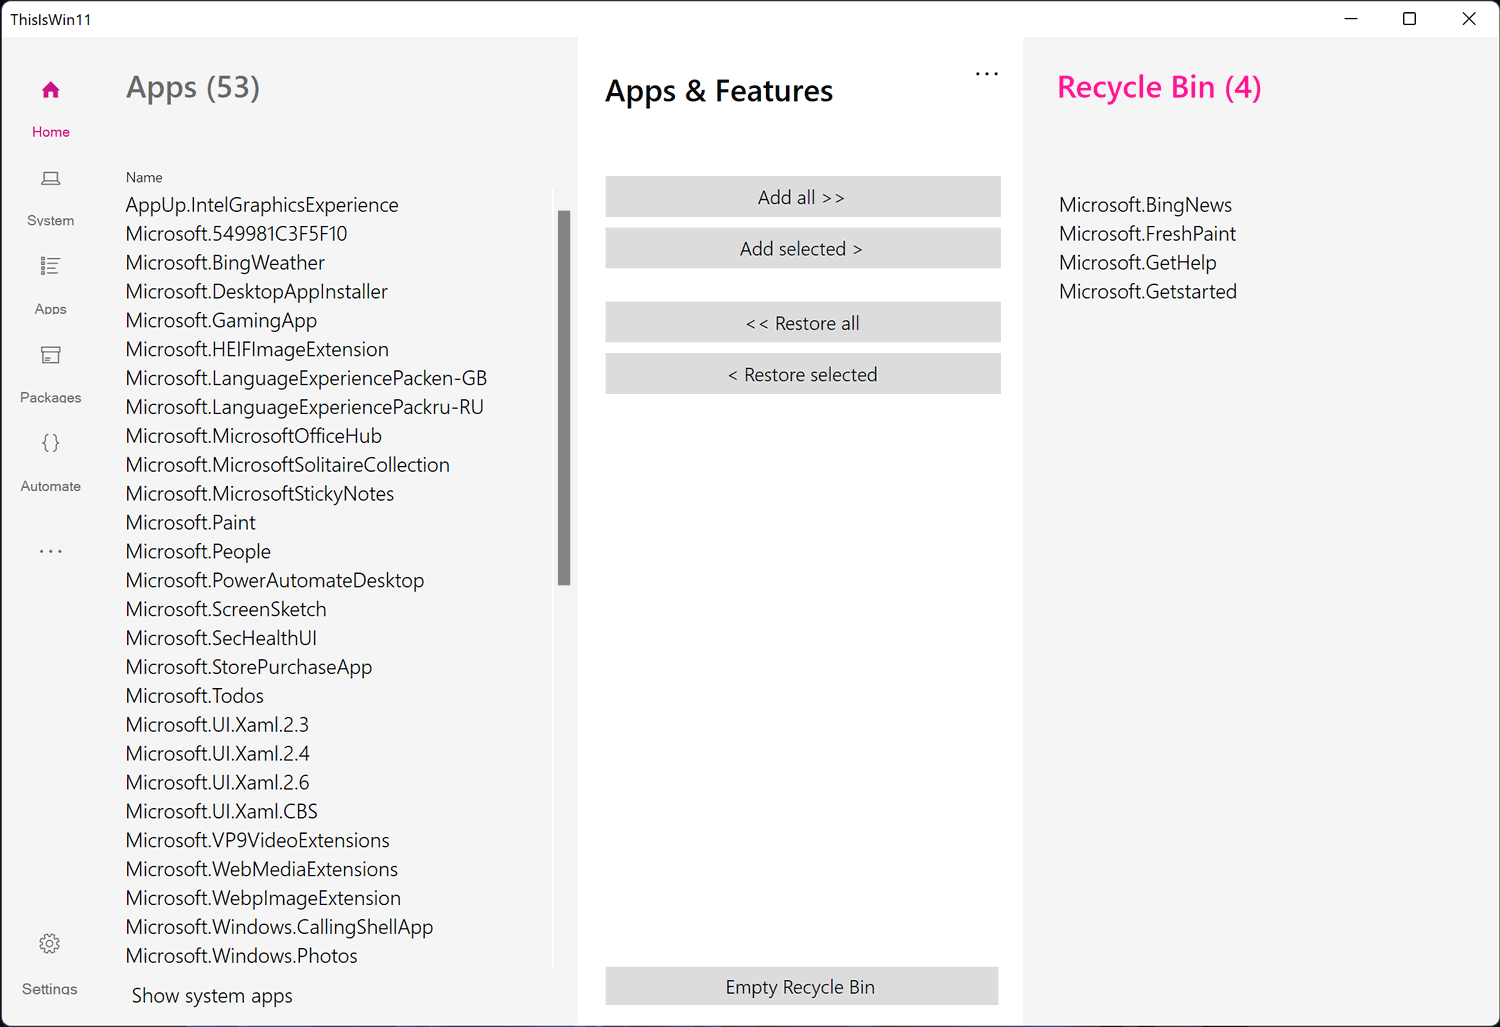Image resolution: width=1500 pixels, height=1027 pixels.
Task: Empty the Recycle Bin
Action: 801,987
